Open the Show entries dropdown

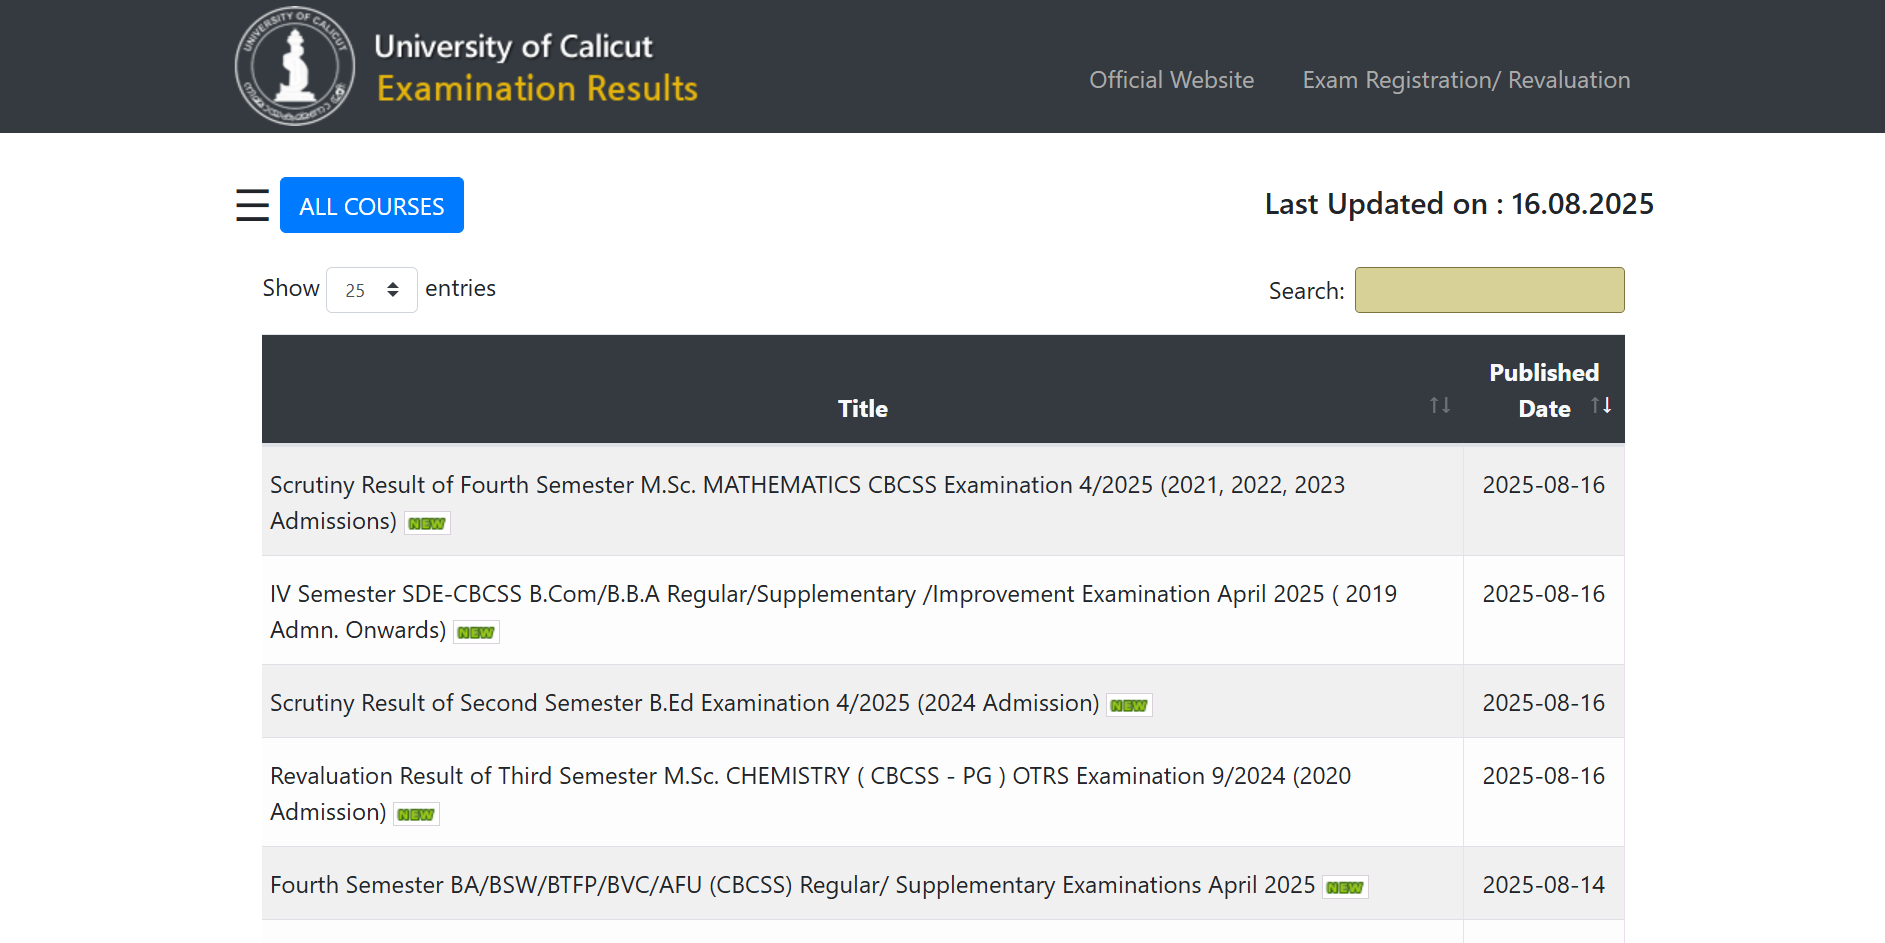(371, 290)
